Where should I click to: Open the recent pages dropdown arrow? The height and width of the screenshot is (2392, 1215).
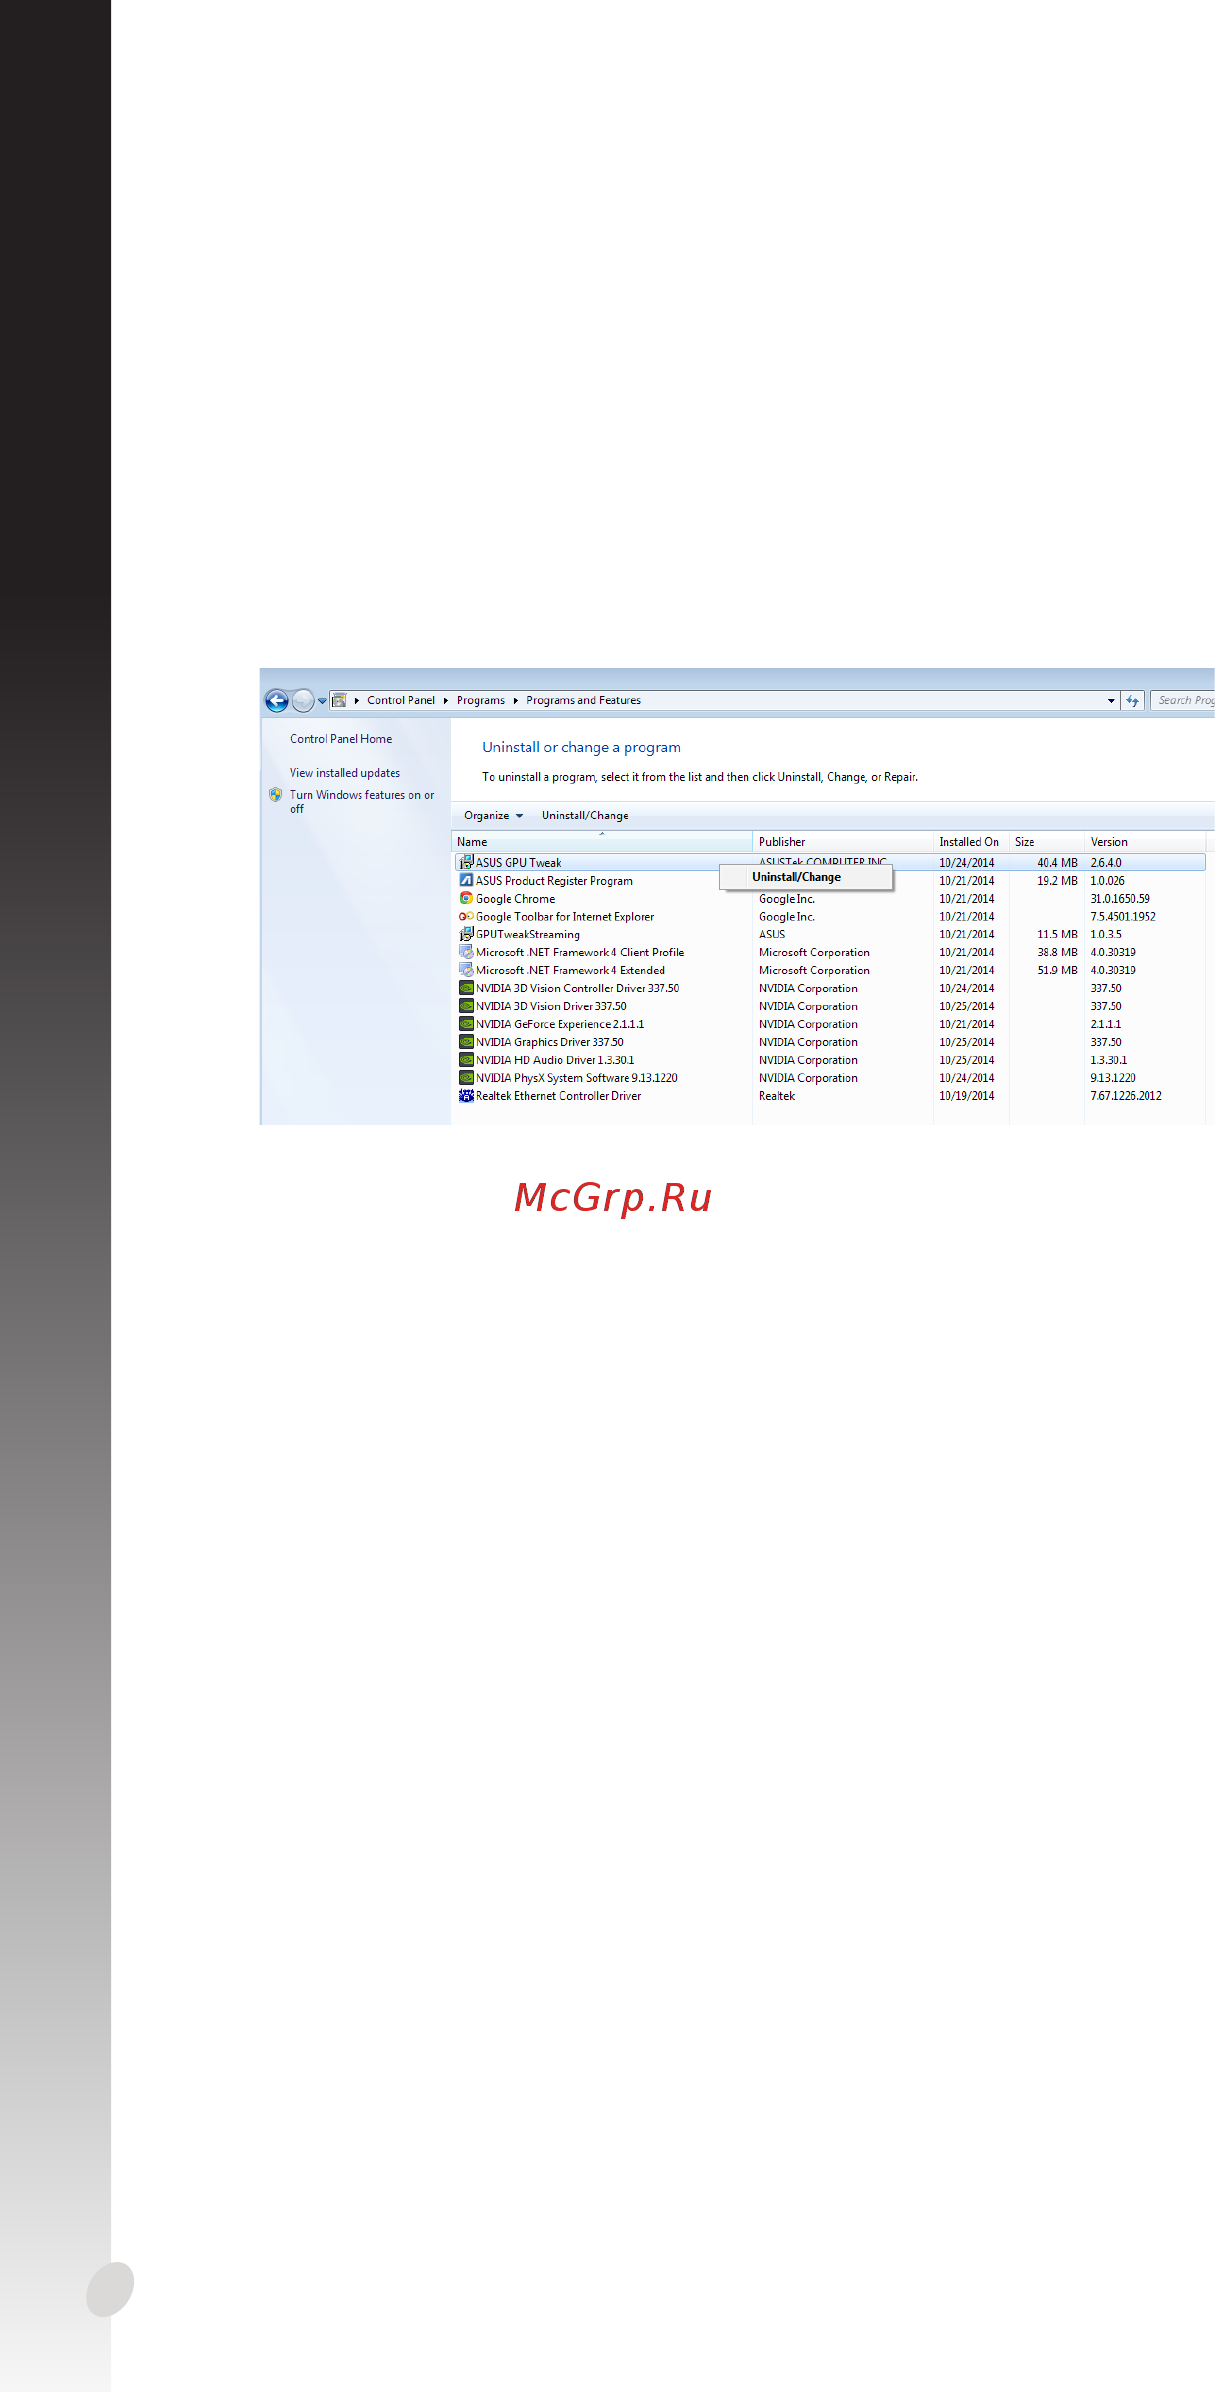click(x=322, y=701)
